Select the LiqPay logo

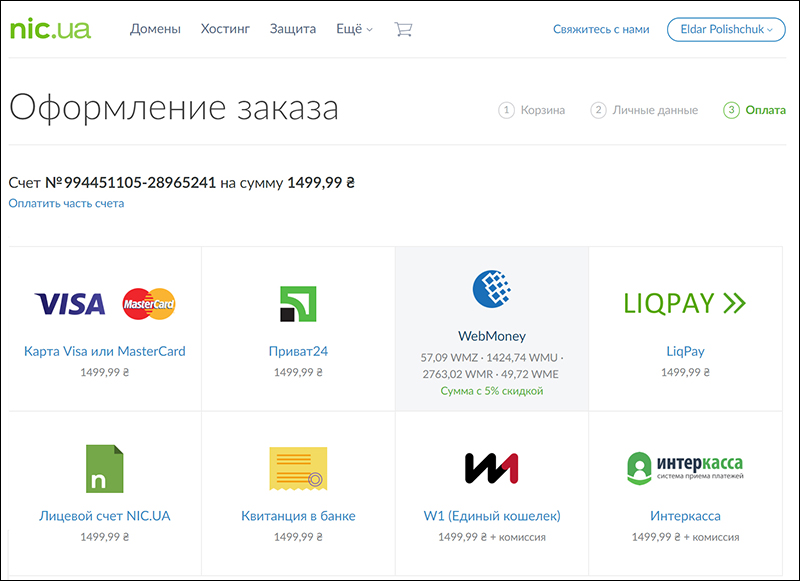click(x=685, y=303)
